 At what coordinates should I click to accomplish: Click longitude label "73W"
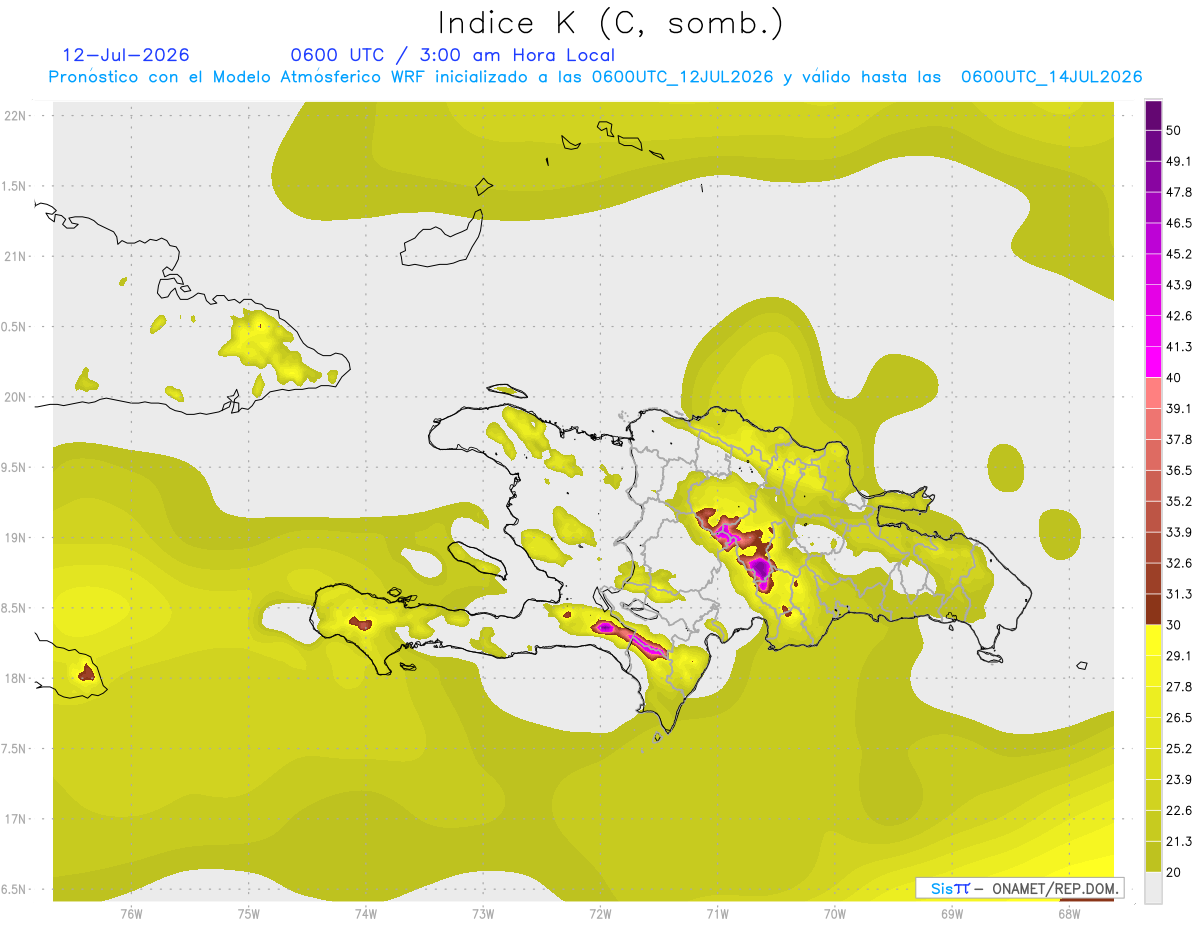click(483, 913)
